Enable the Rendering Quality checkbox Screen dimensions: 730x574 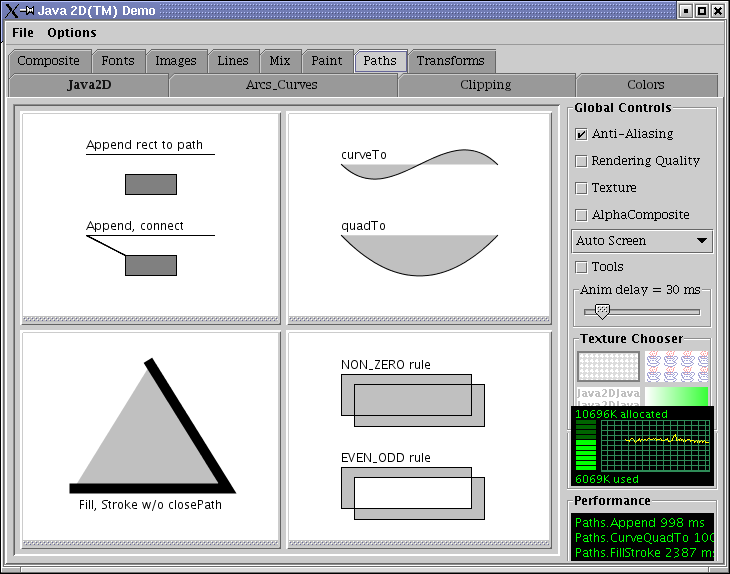tap(582, 161)
